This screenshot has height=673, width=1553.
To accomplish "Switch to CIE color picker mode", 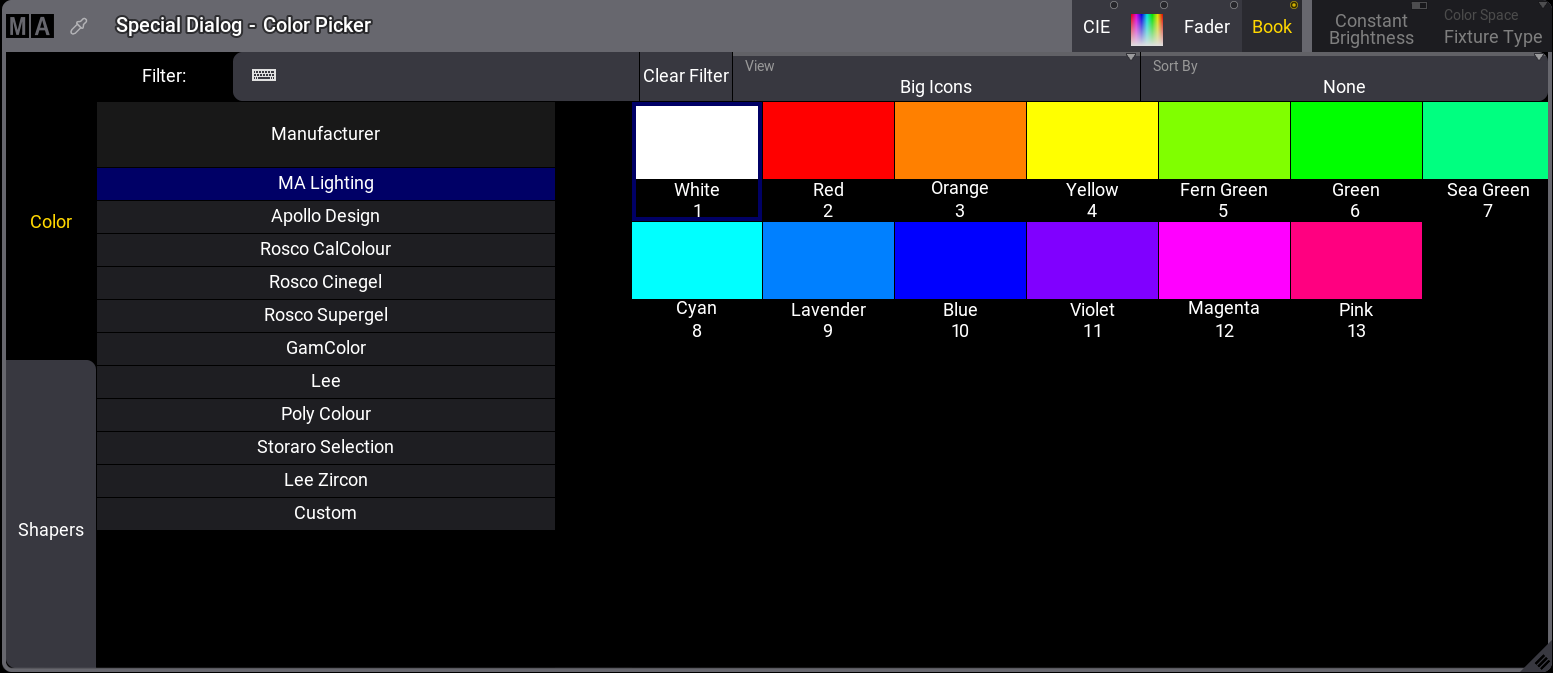I will point(1097,28).
